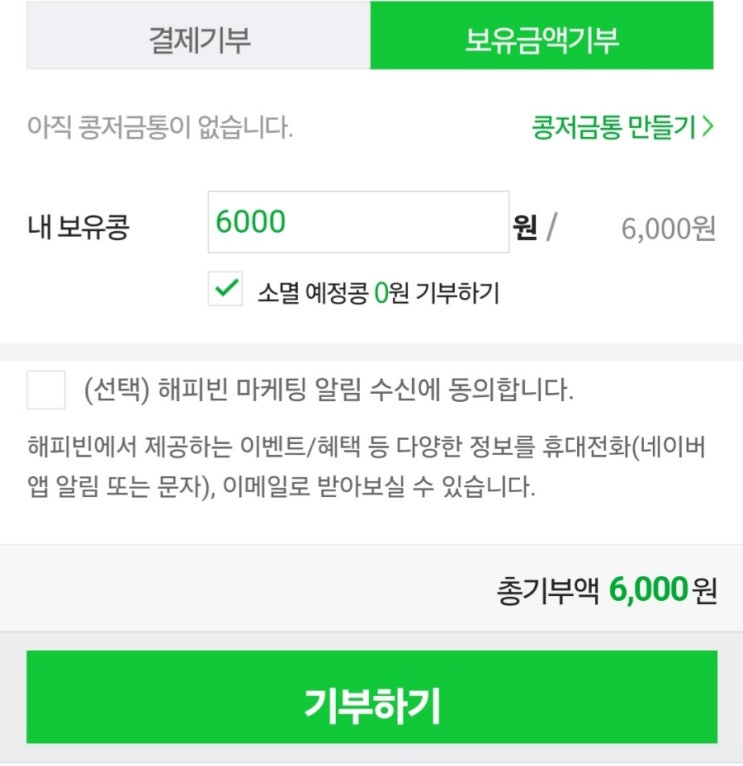The height and width of the screenshot is (766, 743).
Task: Click the 소멸 예정콩 기부하기 label text
Action: click(x=378, y=293)
